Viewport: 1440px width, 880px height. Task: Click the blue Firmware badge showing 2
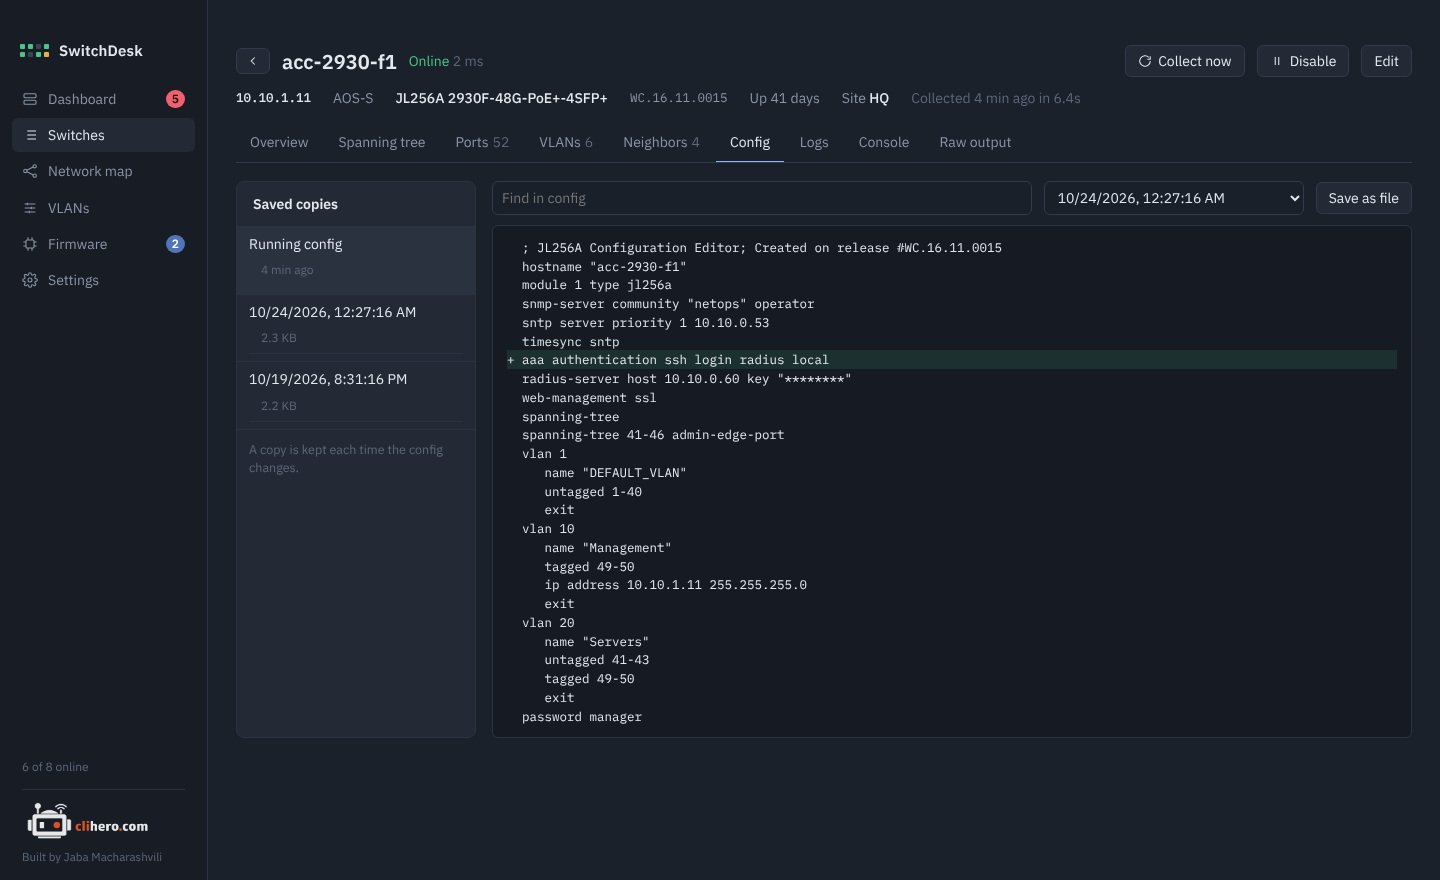tap(175, 244)
